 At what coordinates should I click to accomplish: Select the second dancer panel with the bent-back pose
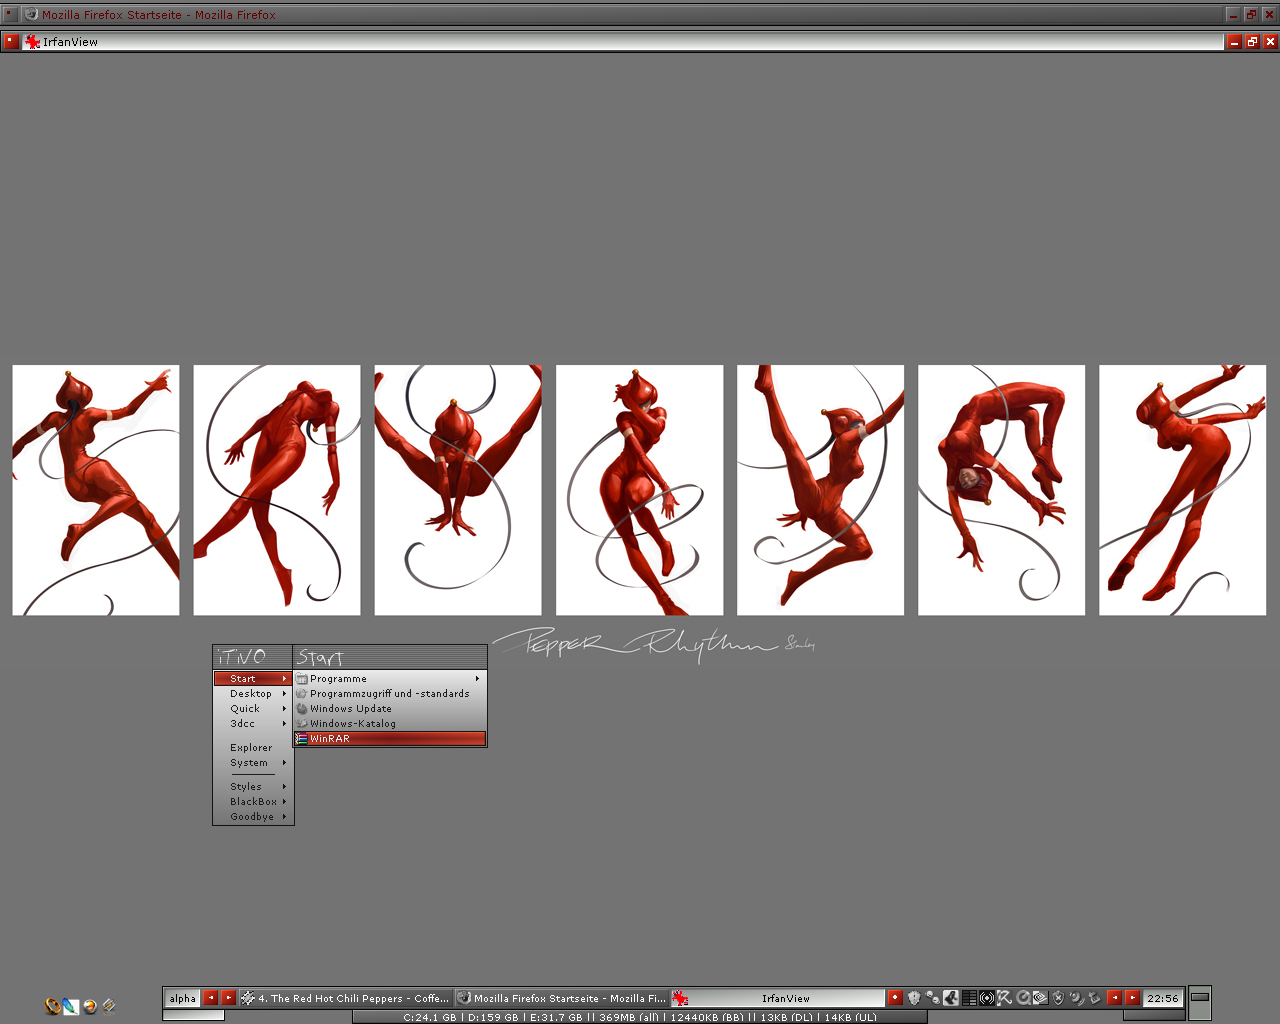pyautogui.click(x=277, y=490)
